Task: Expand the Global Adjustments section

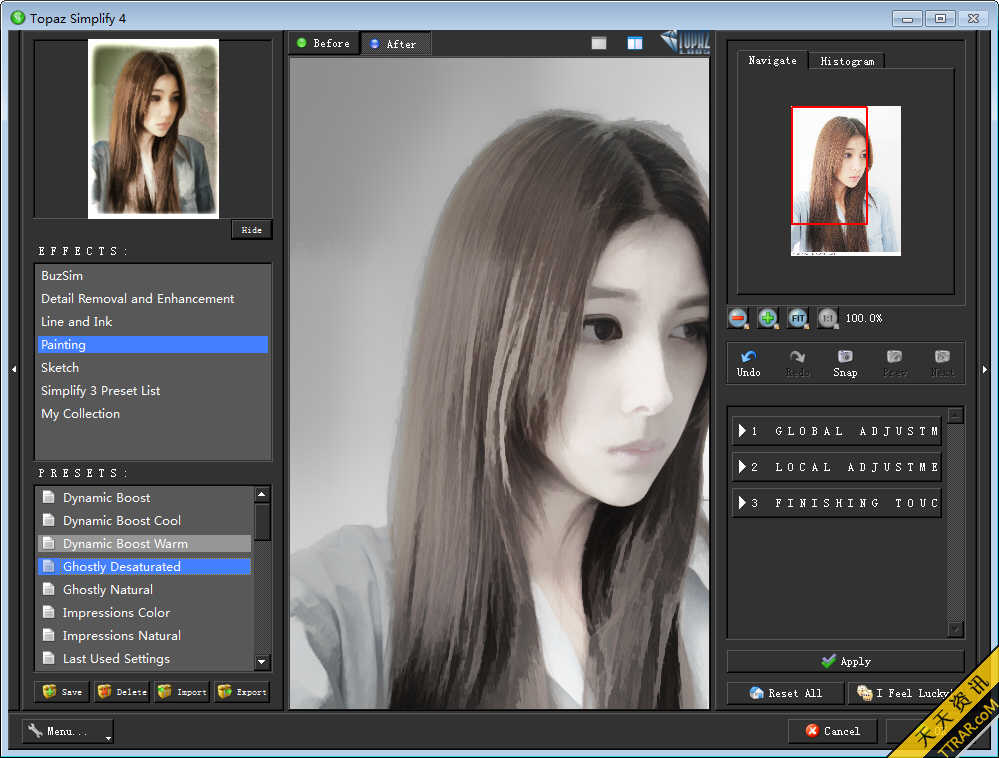Action: pos(836,430)
